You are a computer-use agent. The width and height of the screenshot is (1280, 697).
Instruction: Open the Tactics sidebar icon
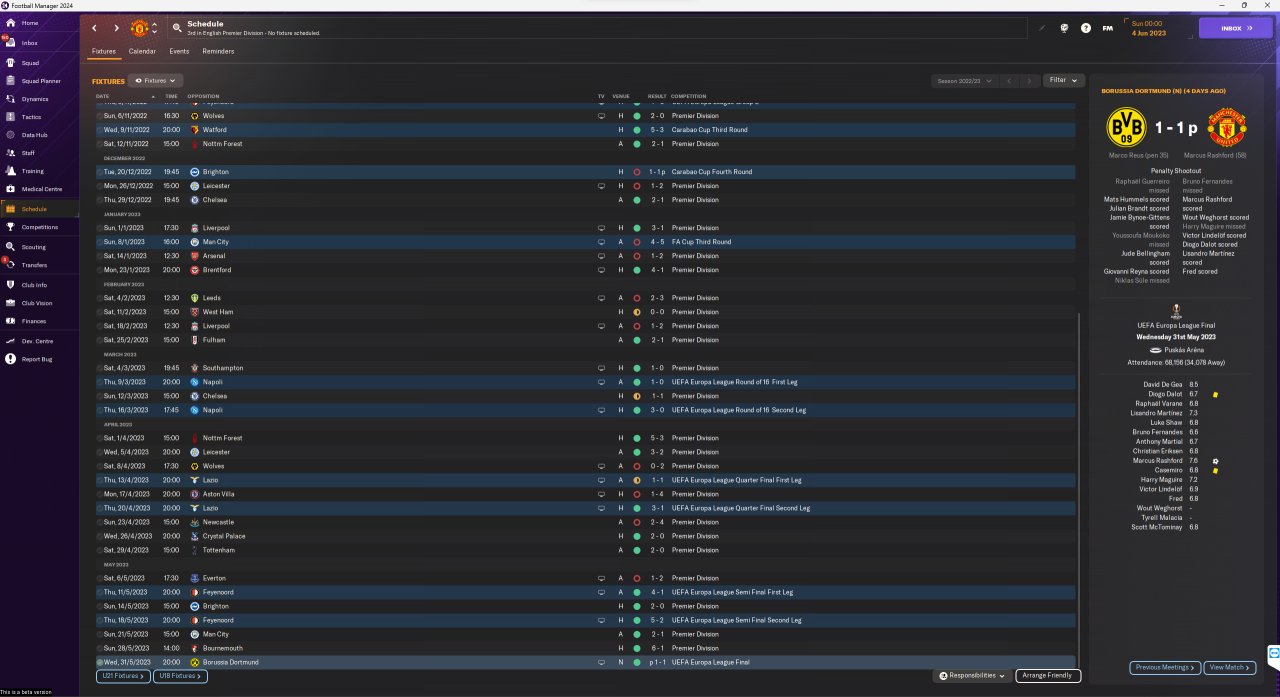click(10, 117)
